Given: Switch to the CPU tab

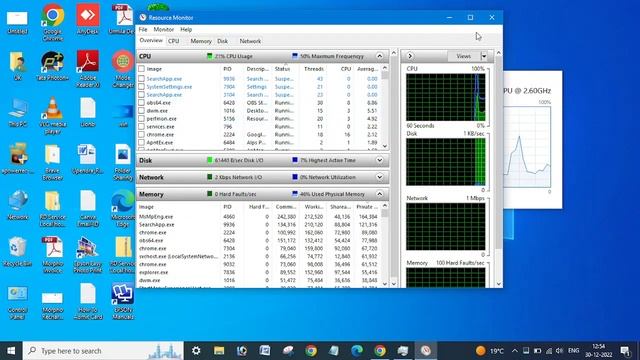Looking at the screenshot, I should [x=173, y=41].
